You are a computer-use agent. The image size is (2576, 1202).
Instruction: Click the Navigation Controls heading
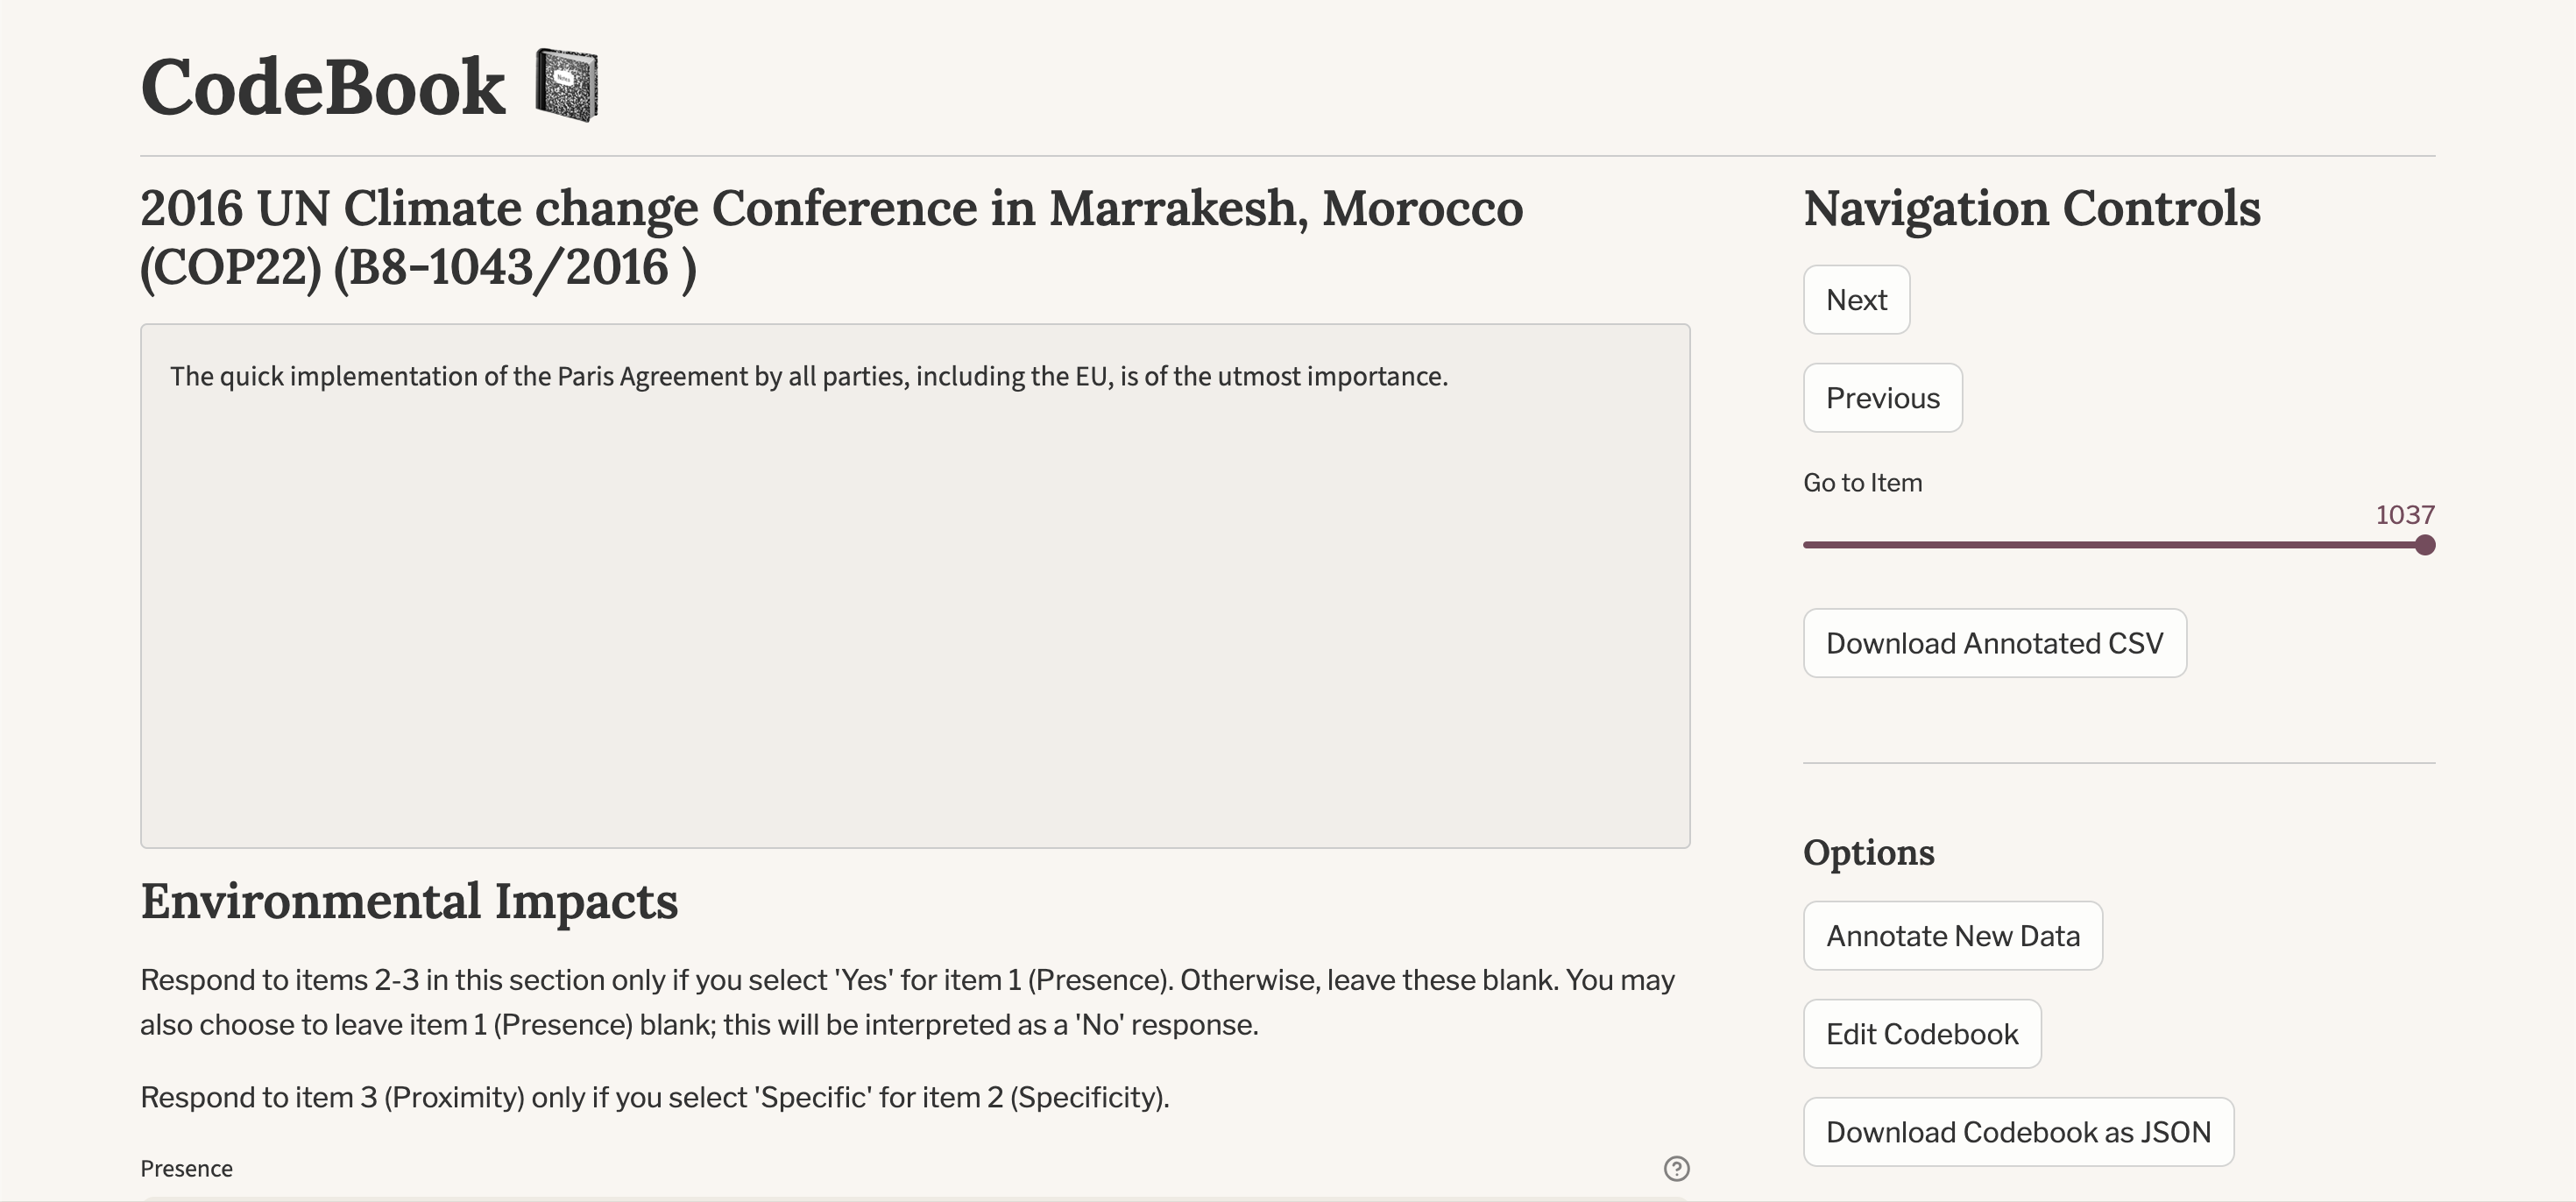tap(2031, 209)
